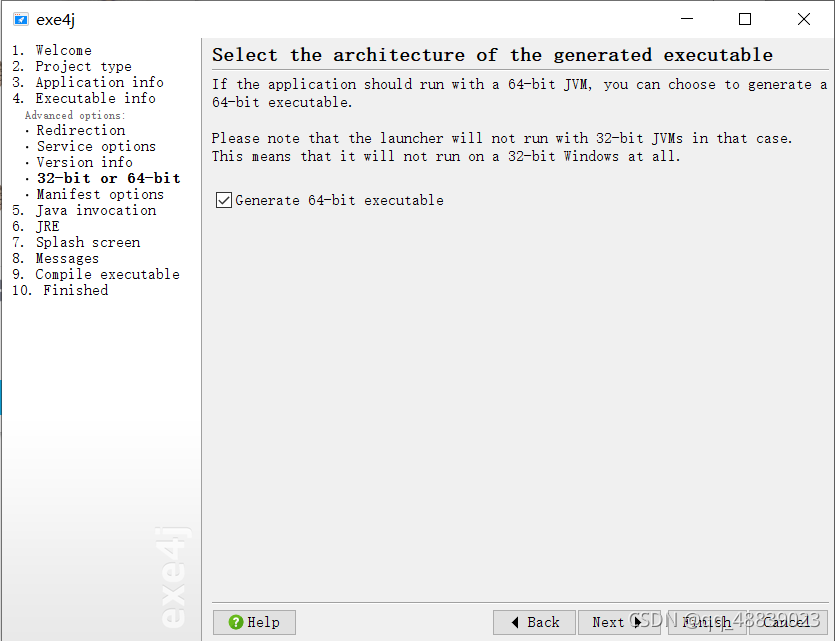Screen dimensions: 835x641
Task: Click the Next arrow icon
Action: [x=637, y=622]
